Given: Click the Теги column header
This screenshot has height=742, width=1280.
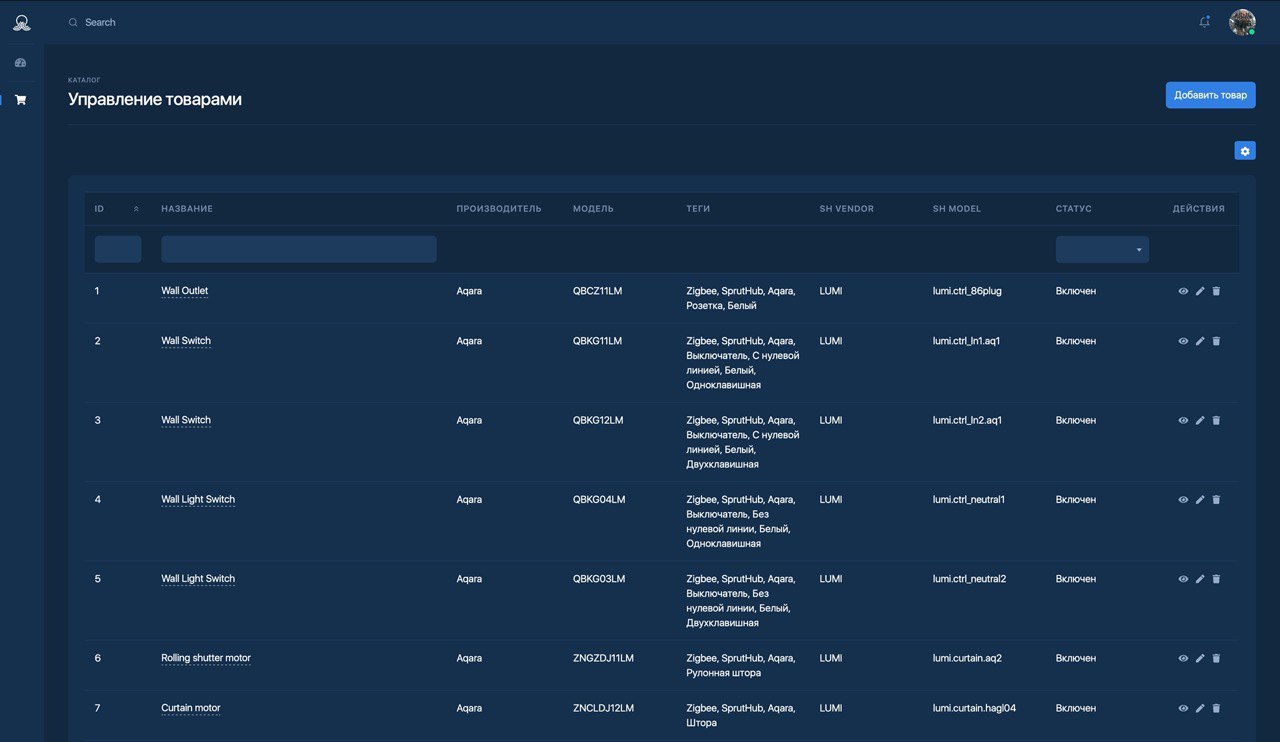Looking at the screenshot, I should [x=698, y=209].
